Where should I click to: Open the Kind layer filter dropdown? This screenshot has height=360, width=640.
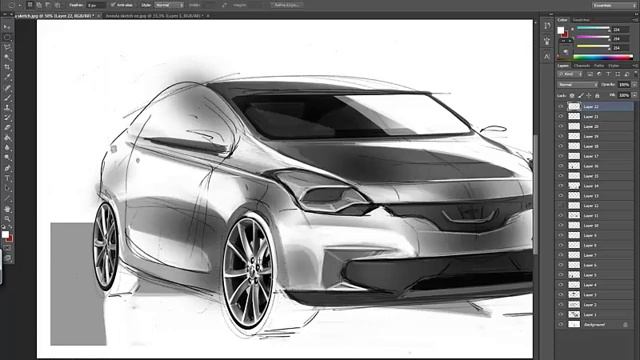pos(570,74)
